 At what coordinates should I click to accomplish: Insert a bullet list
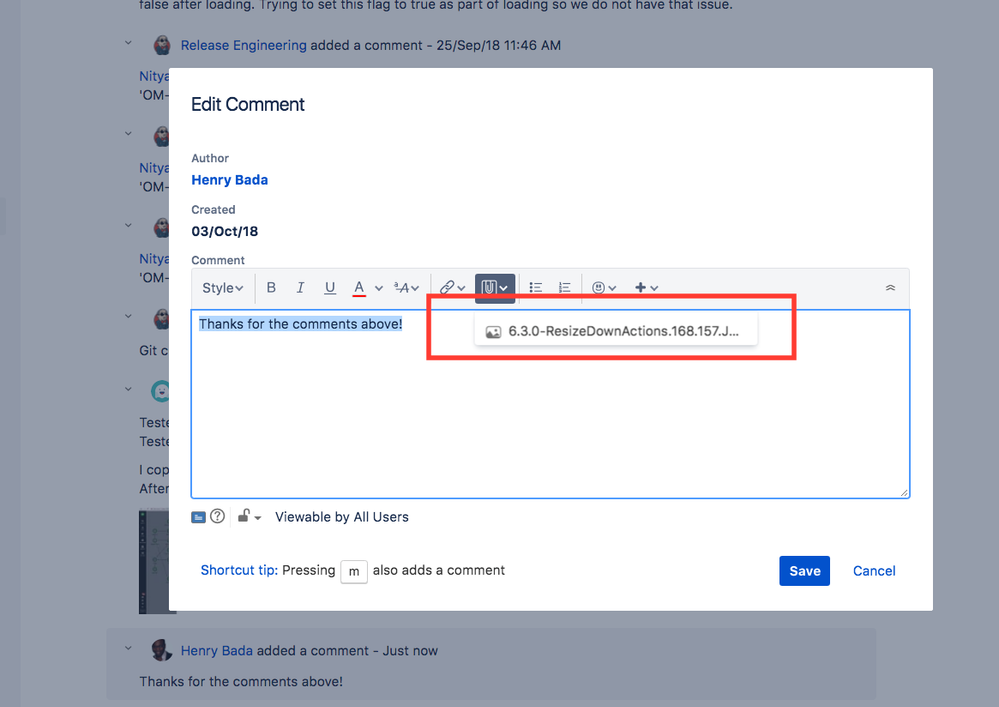[x=535, y=288]
